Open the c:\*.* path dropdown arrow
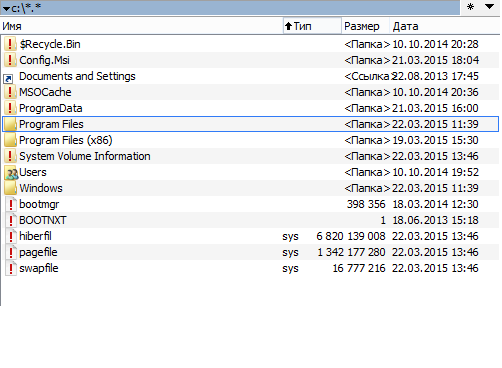Screen dimensions: 502x368 (x=6, y=8)
